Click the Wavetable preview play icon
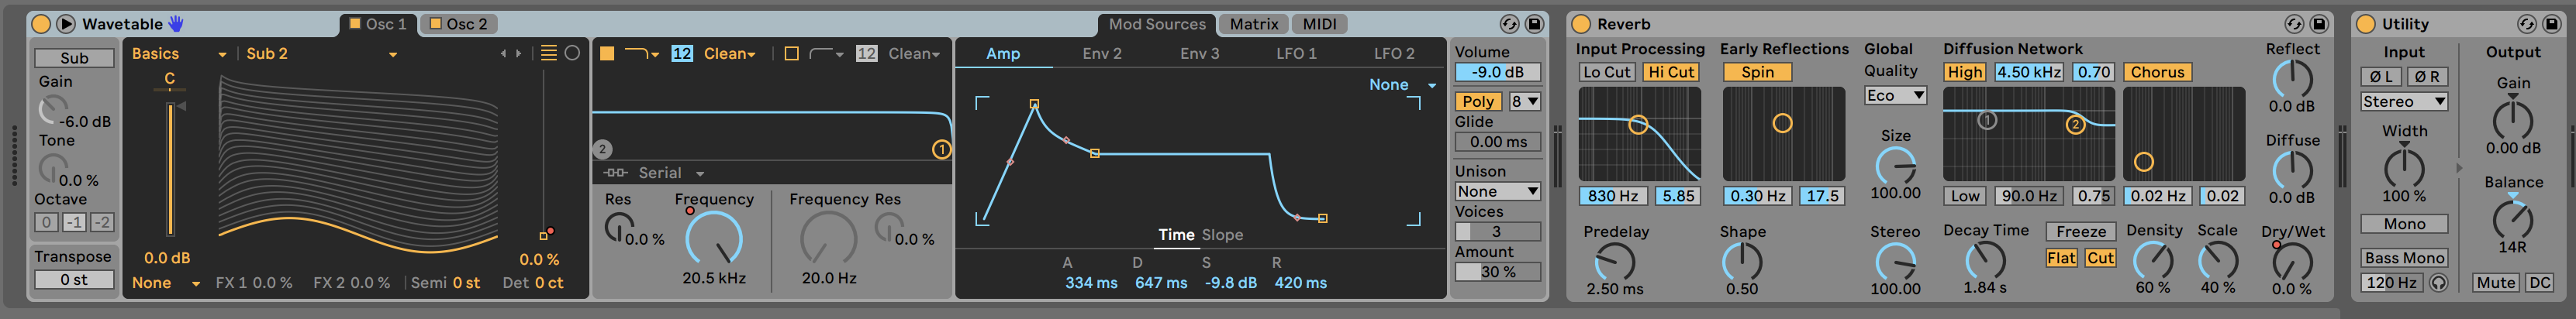This screenshot has height=319, width=2576. 66,24
